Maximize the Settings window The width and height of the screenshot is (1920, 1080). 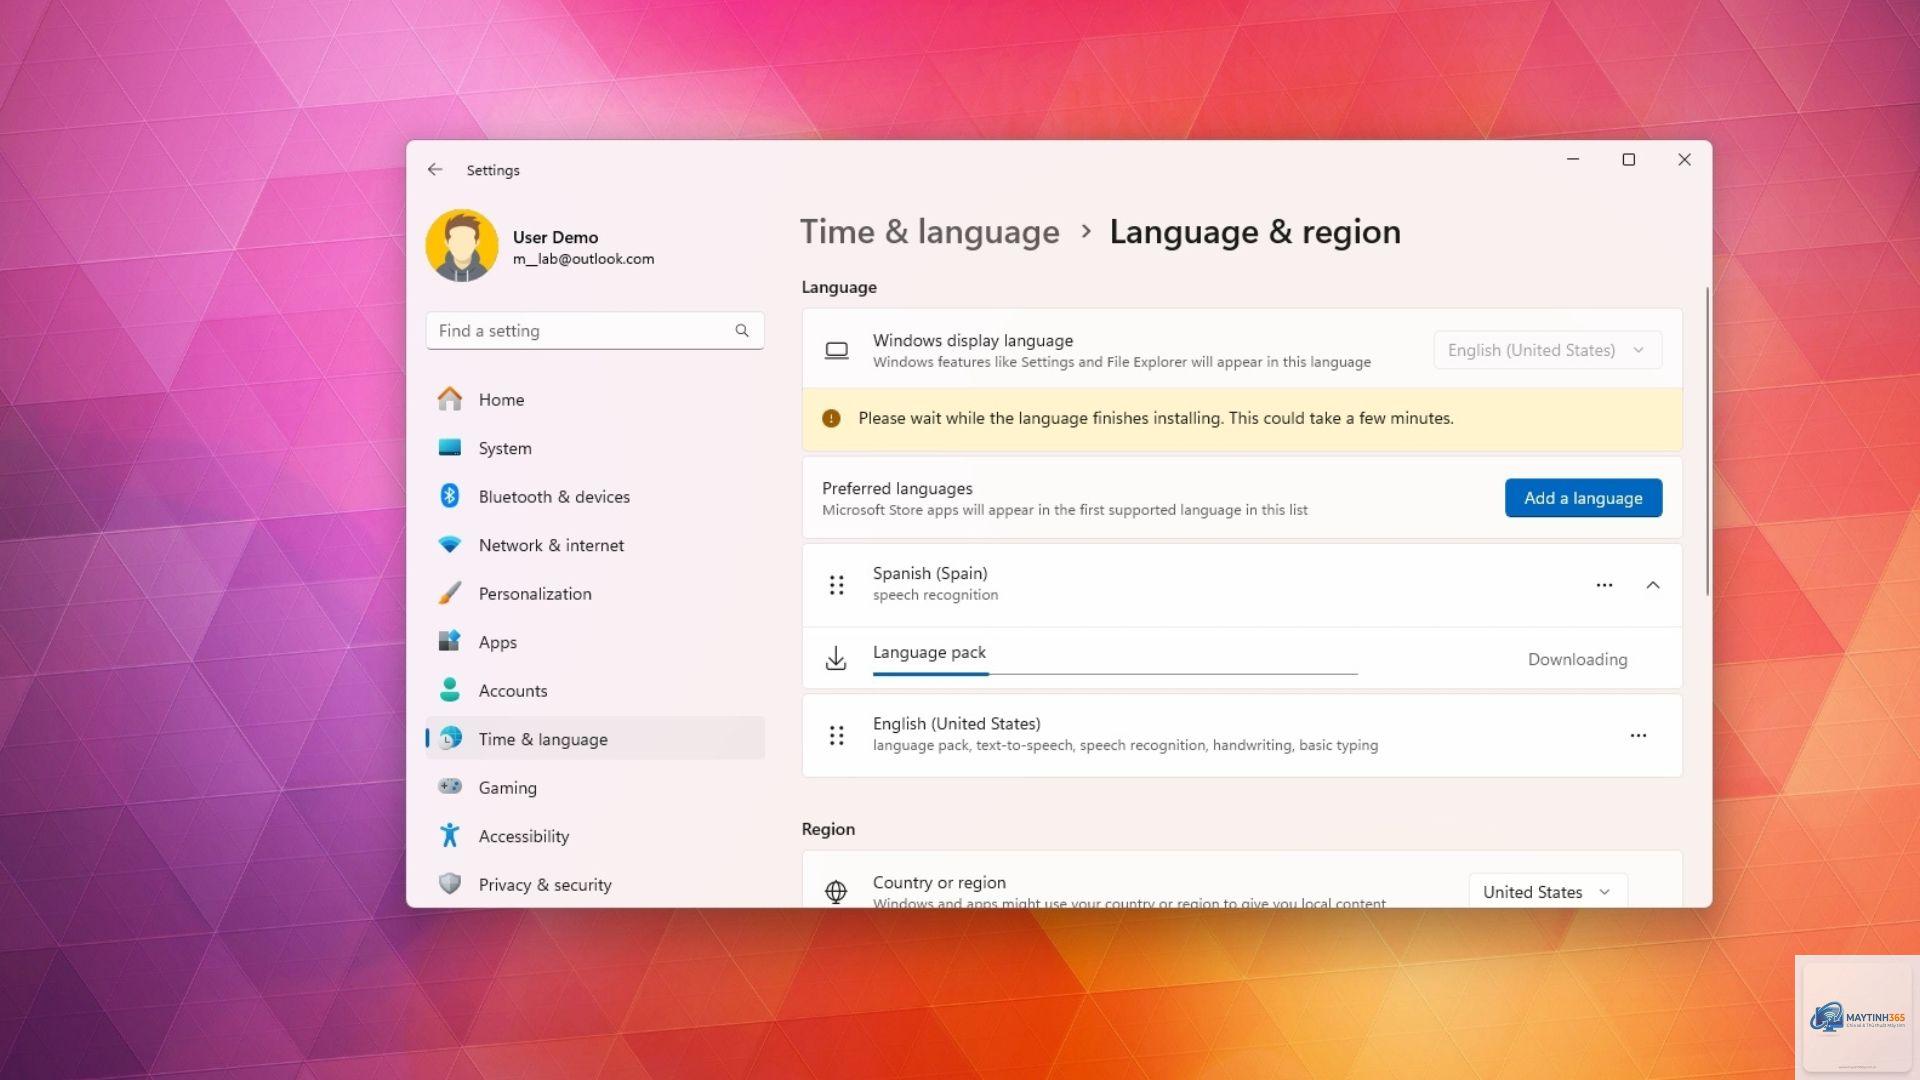tap(1628, 160)
